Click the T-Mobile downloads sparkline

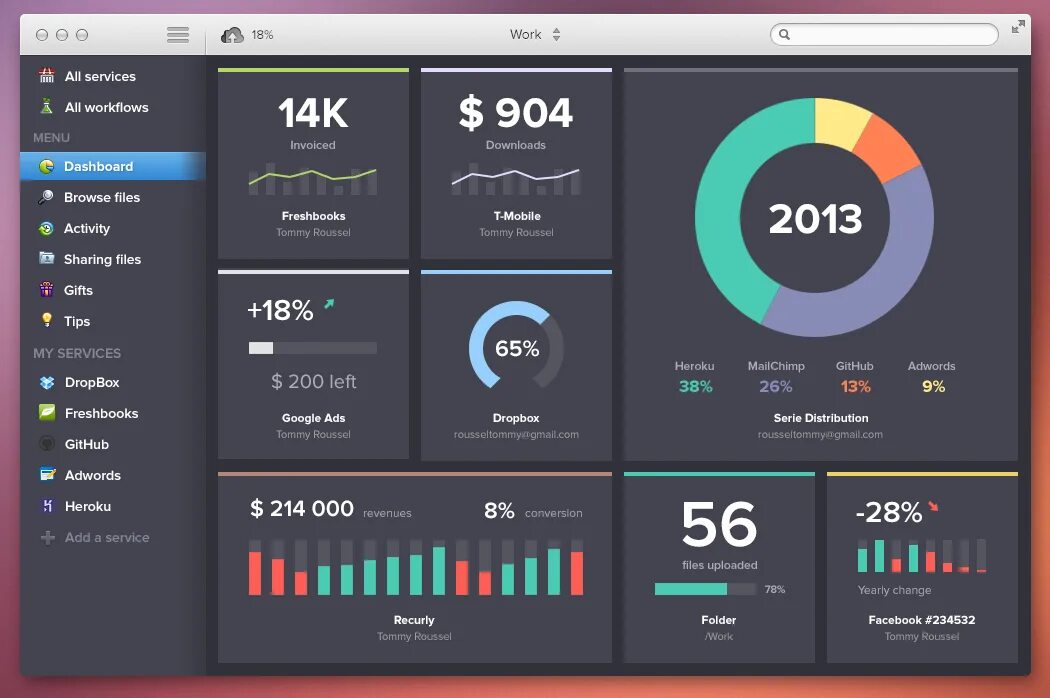[x=516, y=179]
